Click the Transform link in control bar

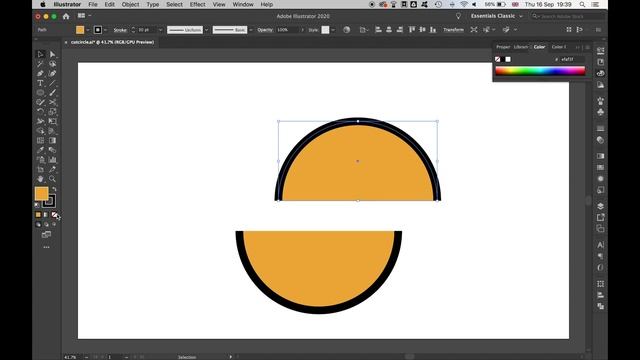click(x=453, y=30)
